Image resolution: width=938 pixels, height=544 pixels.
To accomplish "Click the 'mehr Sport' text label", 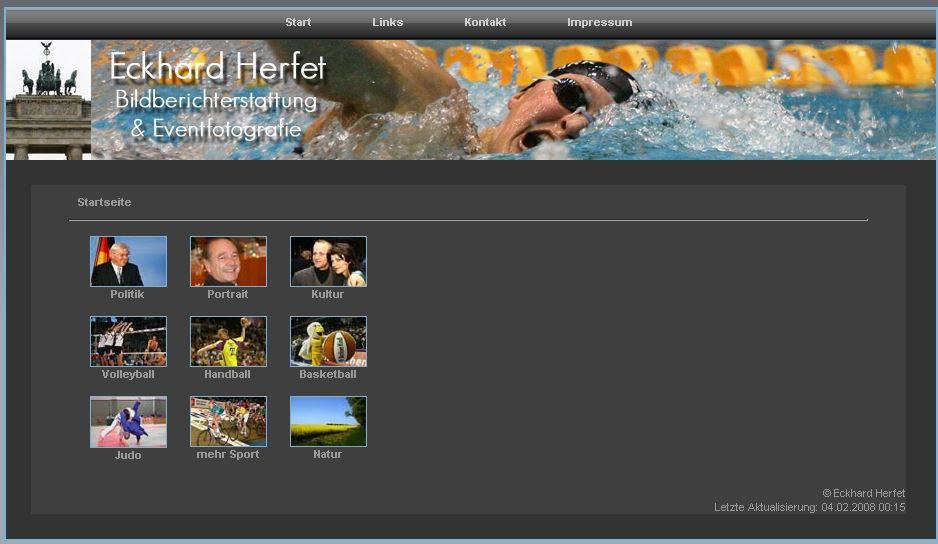I will pos(227,455).
